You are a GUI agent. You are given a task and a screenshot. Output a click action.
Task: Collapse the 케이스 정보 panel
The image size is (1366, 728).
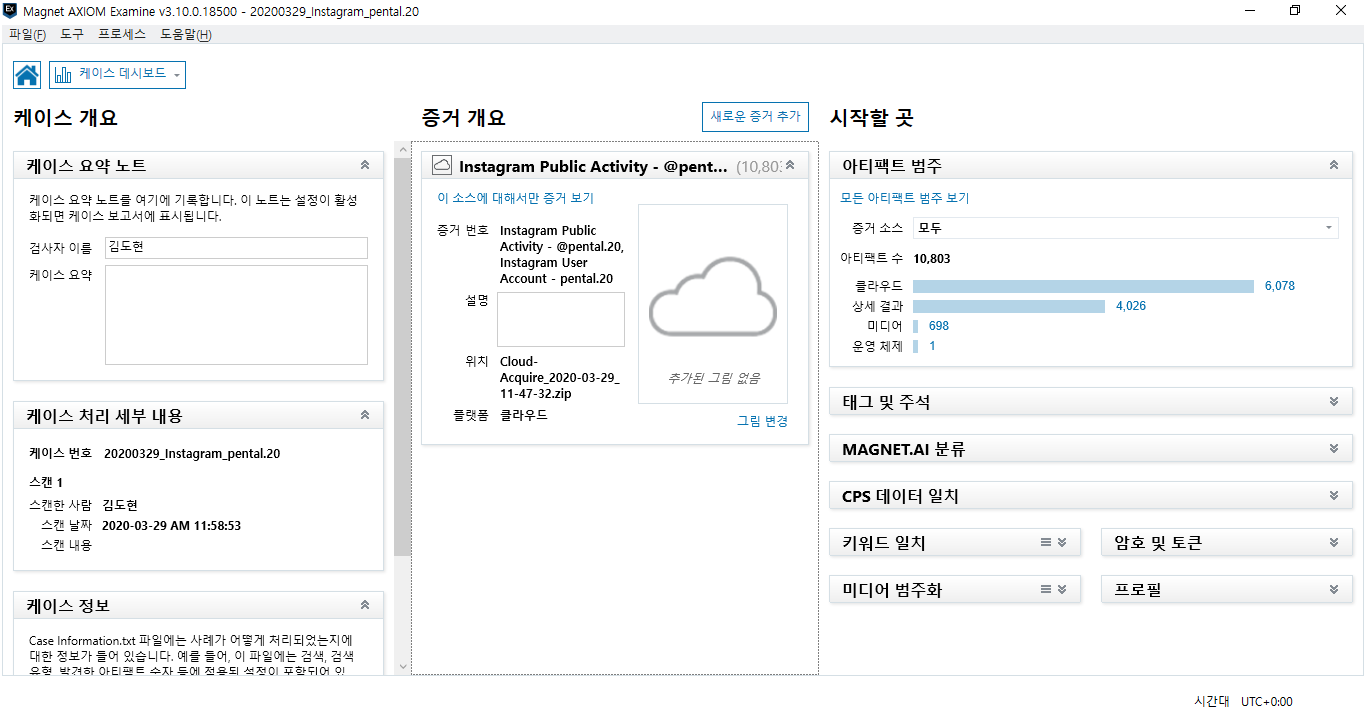click(x=365, y=605)
